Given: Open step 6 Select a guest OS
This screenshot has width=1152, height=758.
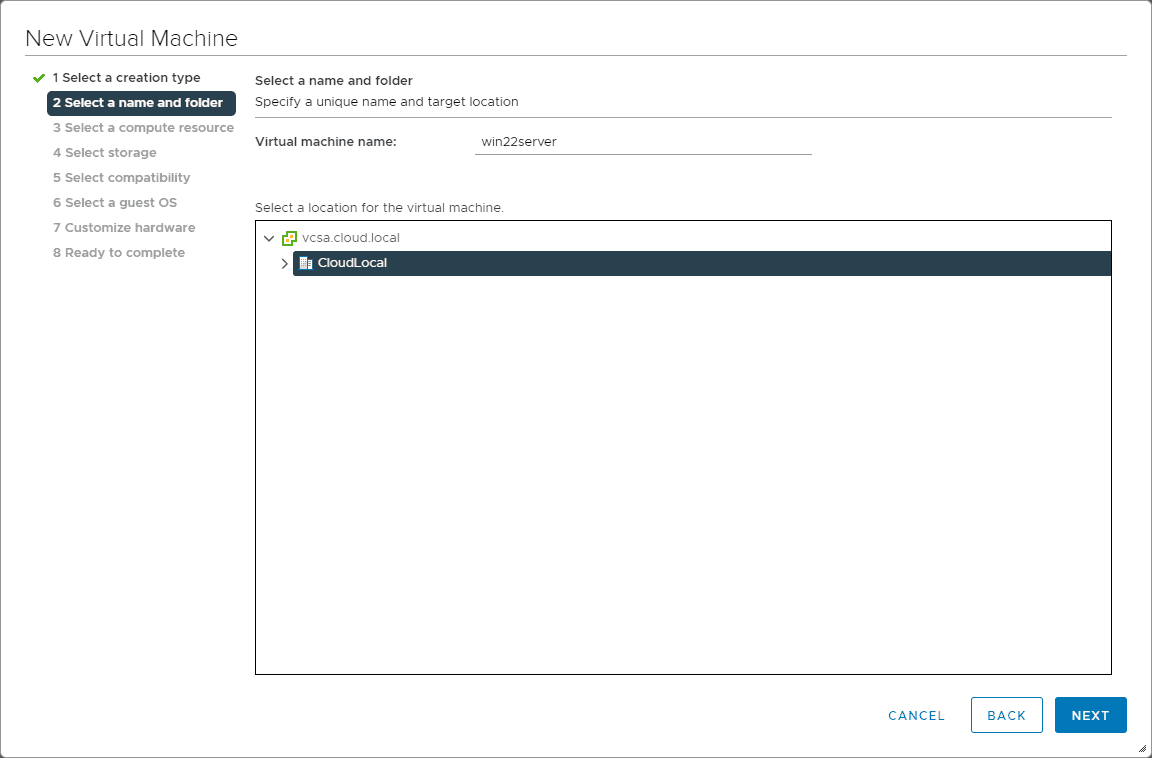Looking at the screenshot, I should (x=115, y=203).
